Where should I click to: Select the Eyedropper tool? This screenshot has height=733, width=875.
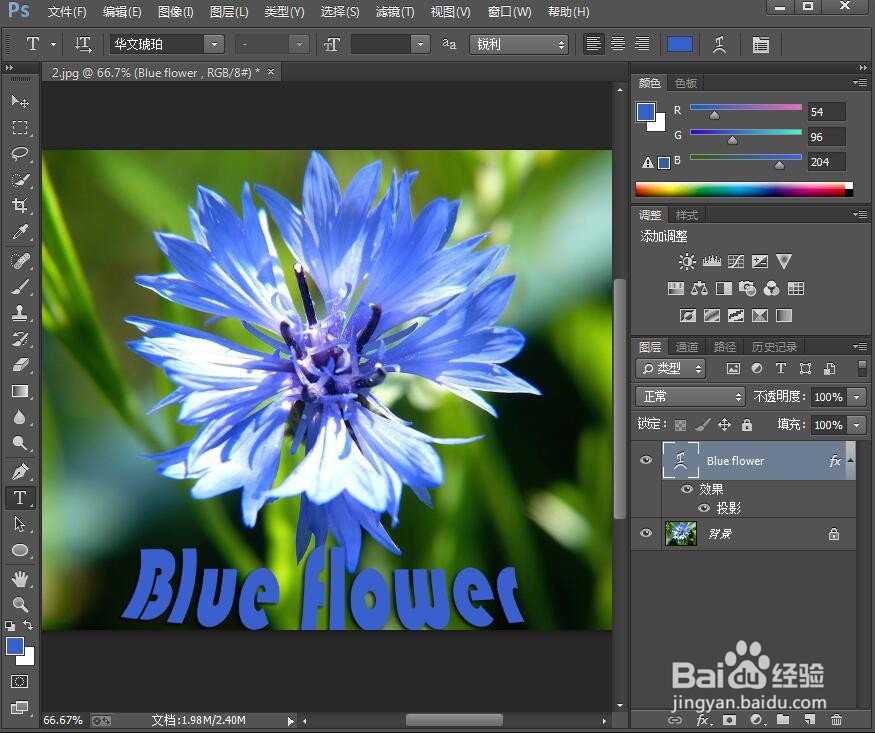tap(20, 232)
